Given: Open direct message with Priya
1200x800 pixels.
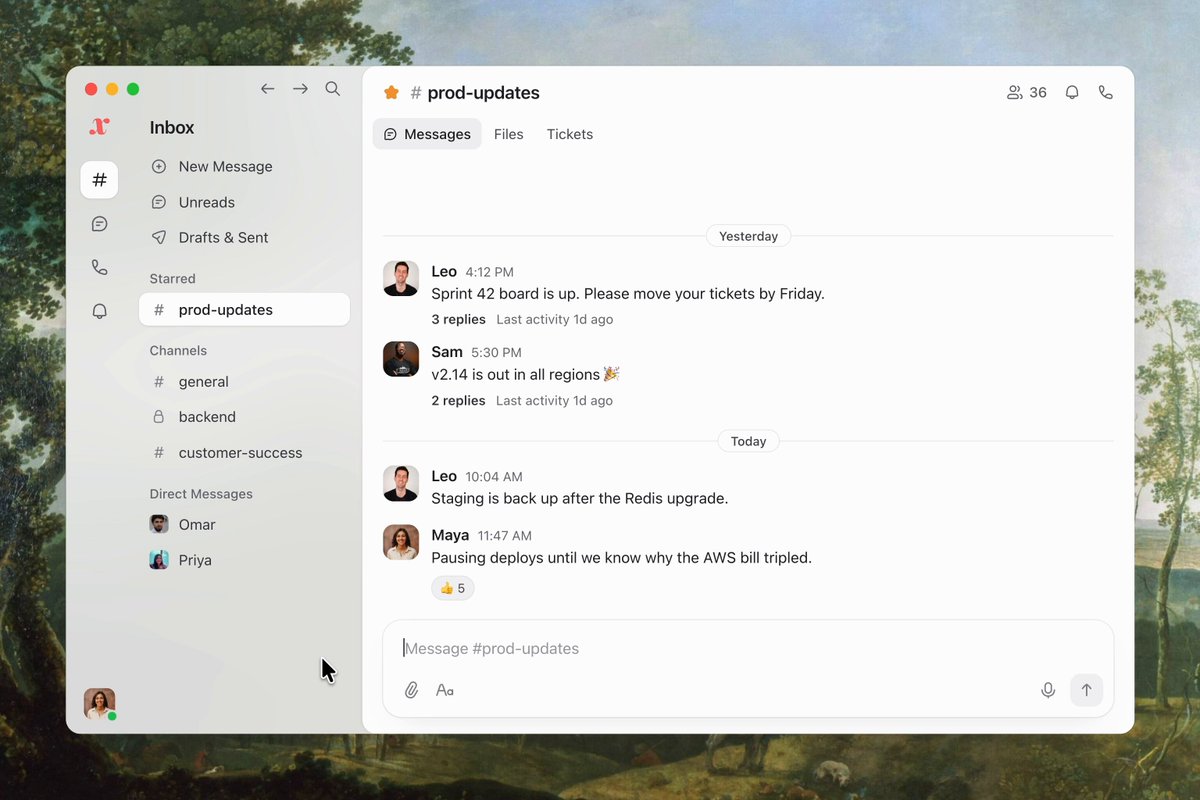Looking at the screenshot, I should 244,560.
